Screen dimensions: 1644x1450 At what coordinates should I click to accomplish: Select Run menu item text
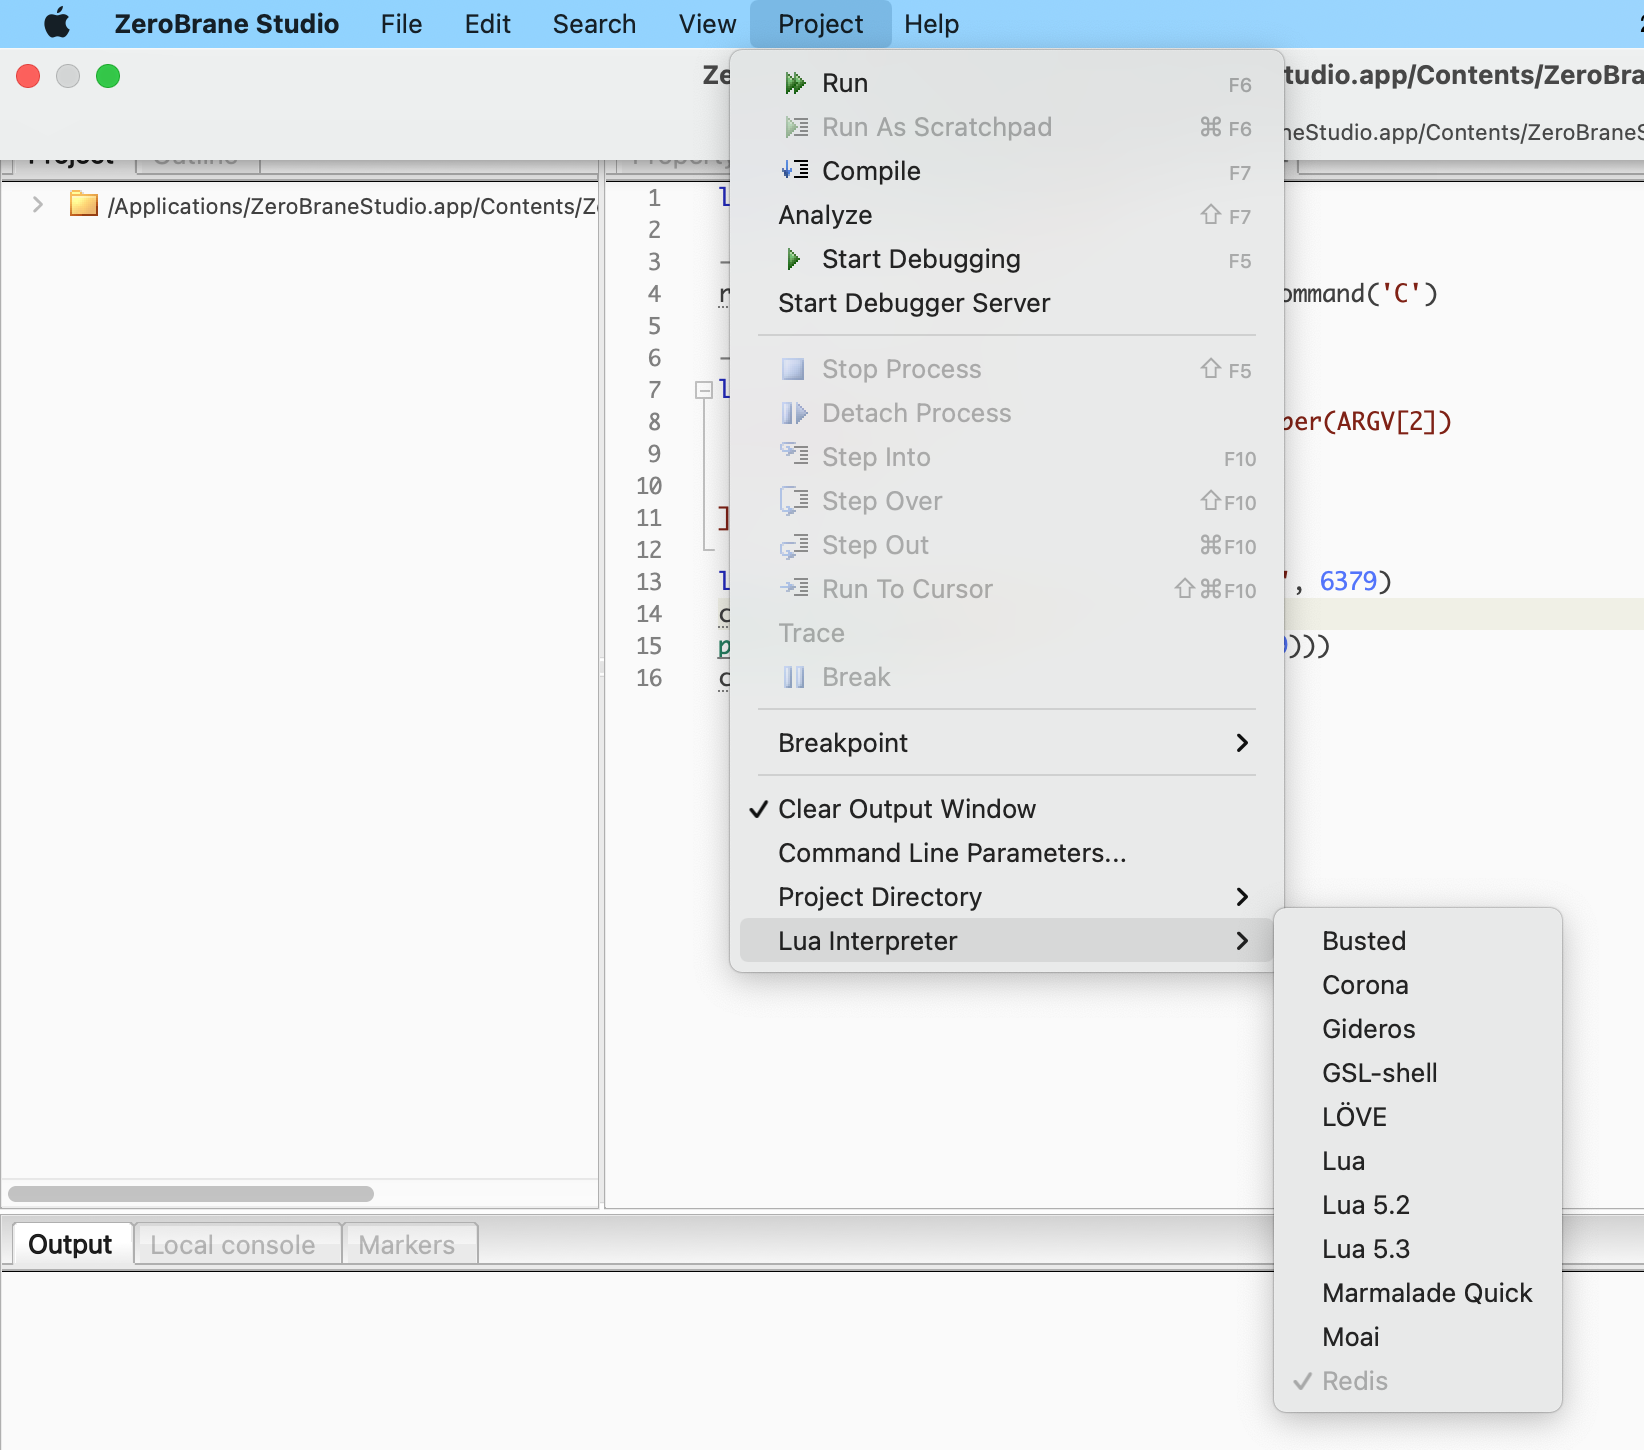[845, 83]
